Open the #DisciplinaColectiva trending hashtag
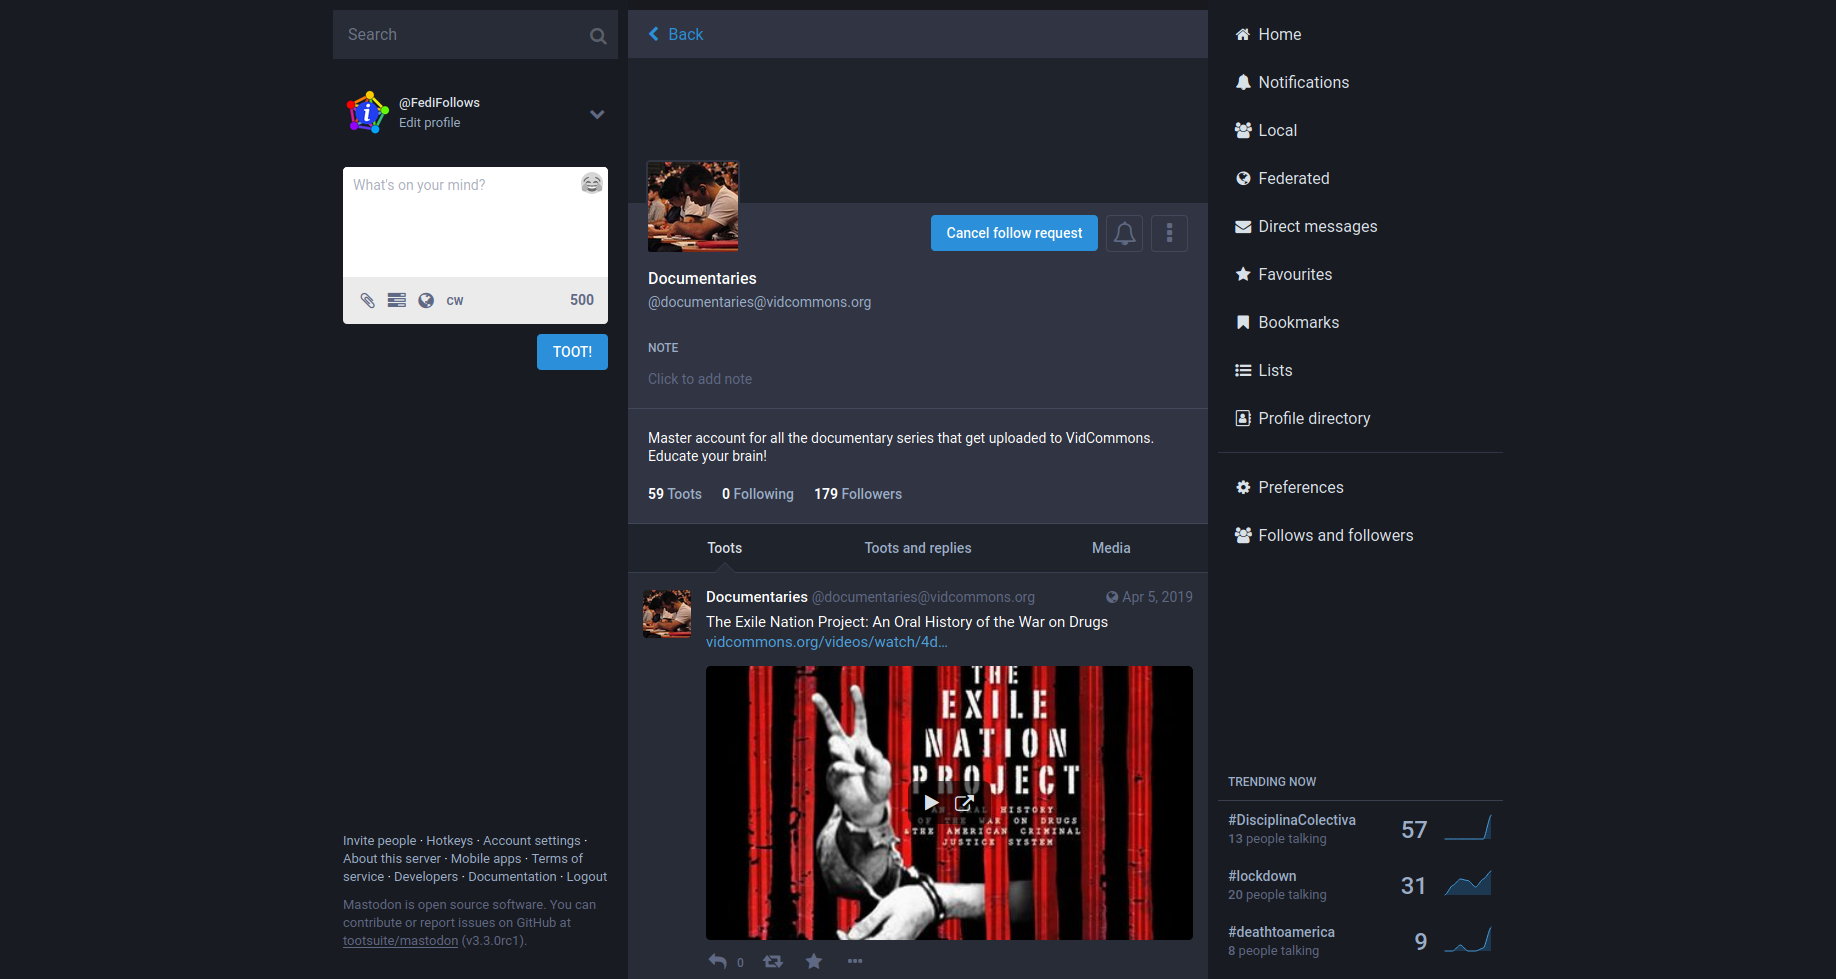 (1292, 820)
